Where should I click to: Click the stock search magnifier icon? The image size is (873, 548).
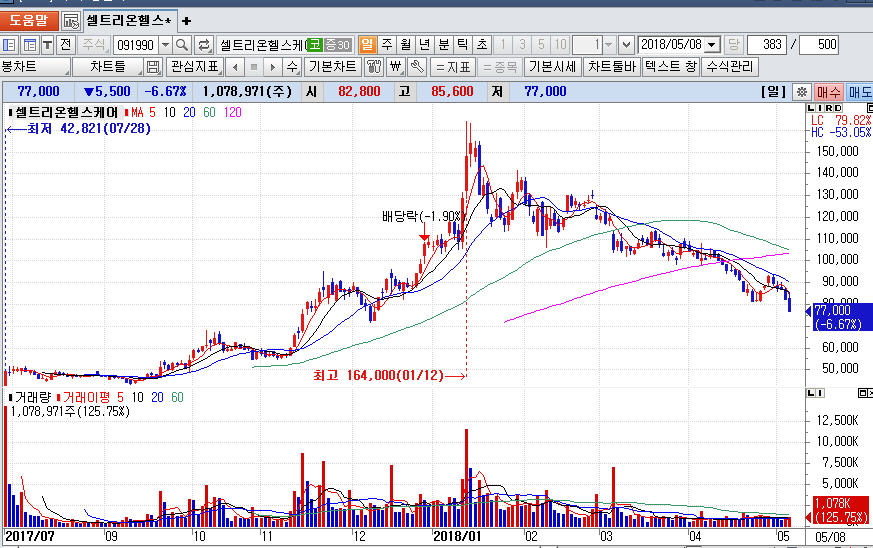click(x=182, y=45)
